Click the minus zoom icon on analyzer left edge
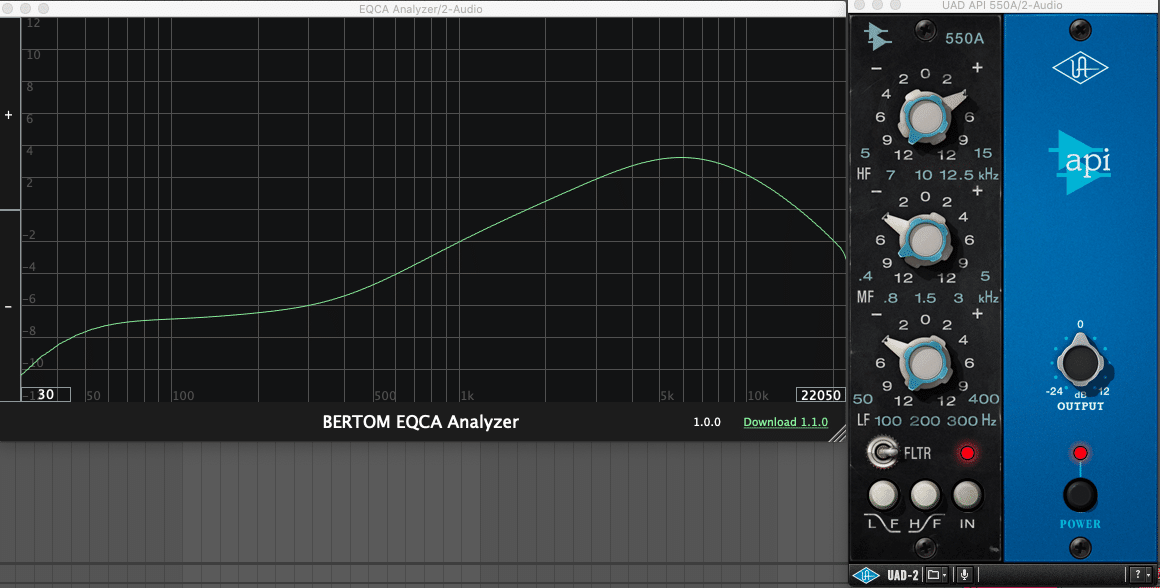Viewport: 1160px width, 588px height. (9, 307)
